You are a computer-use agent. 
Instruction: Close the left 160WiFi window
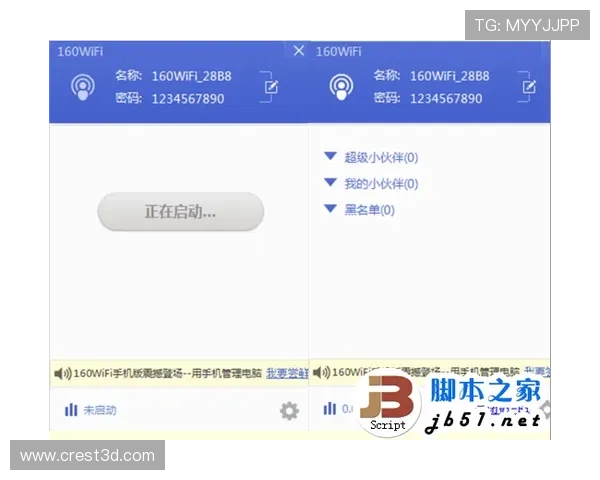299,51
